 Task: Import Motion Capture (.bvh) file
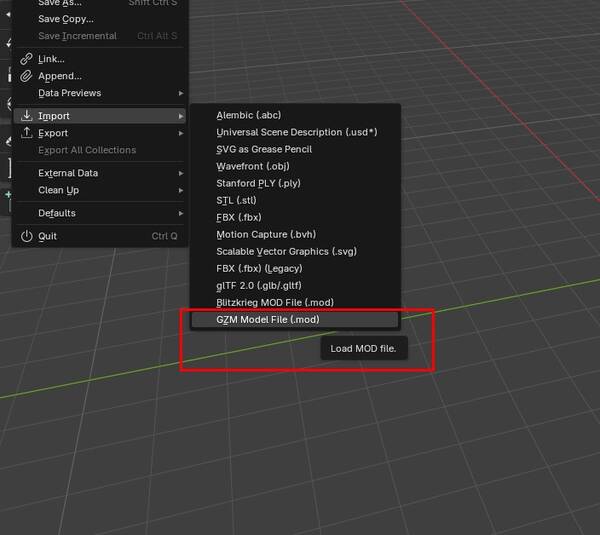[295, 234]
